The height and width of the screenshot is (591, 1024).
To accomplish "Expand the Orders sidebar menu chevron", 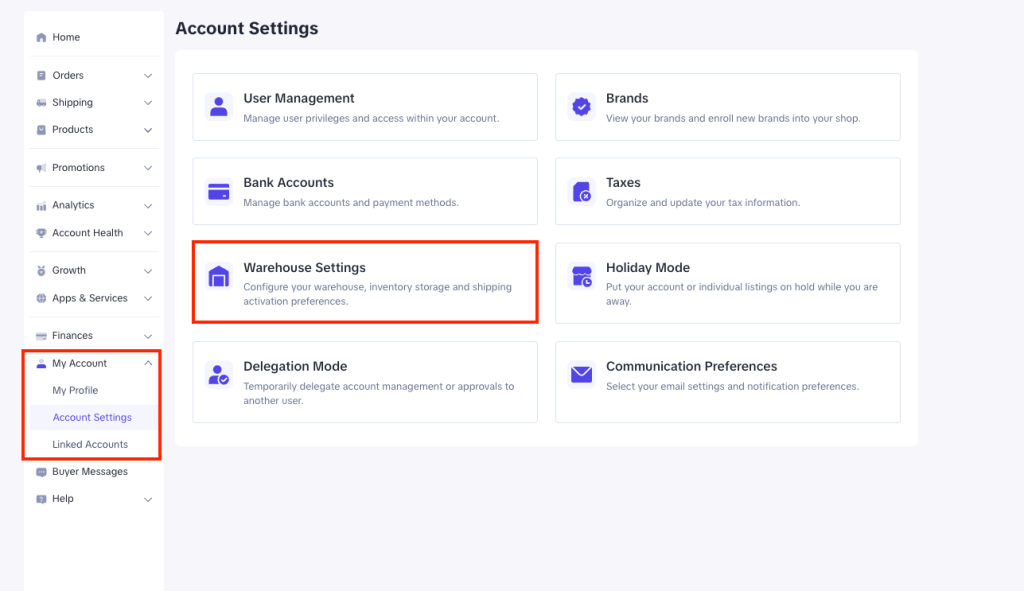I will click(148, 76).
